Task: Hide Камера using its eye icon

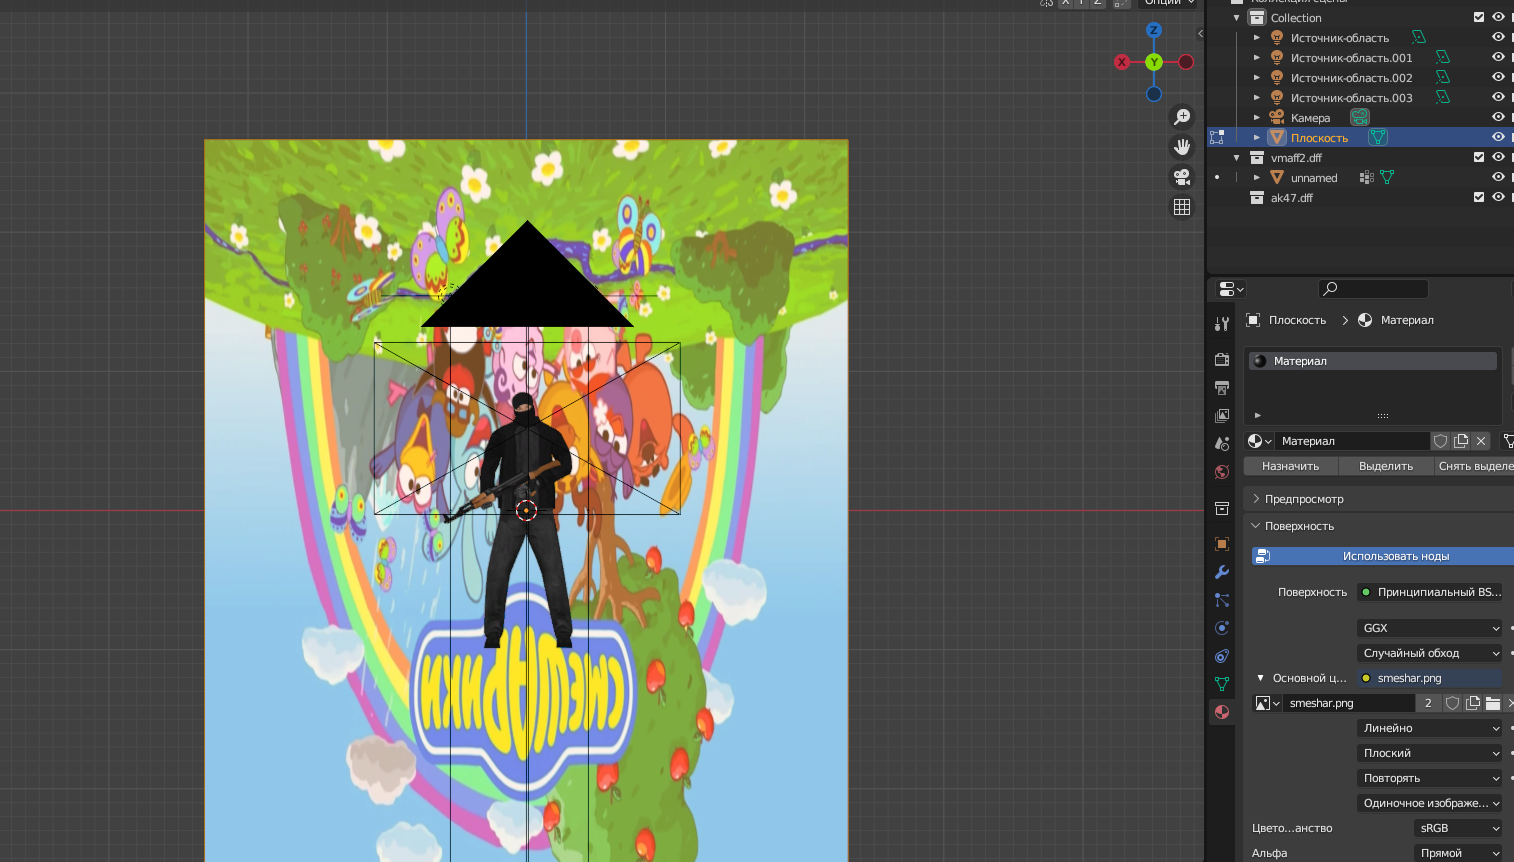Action: [1498, 117]
